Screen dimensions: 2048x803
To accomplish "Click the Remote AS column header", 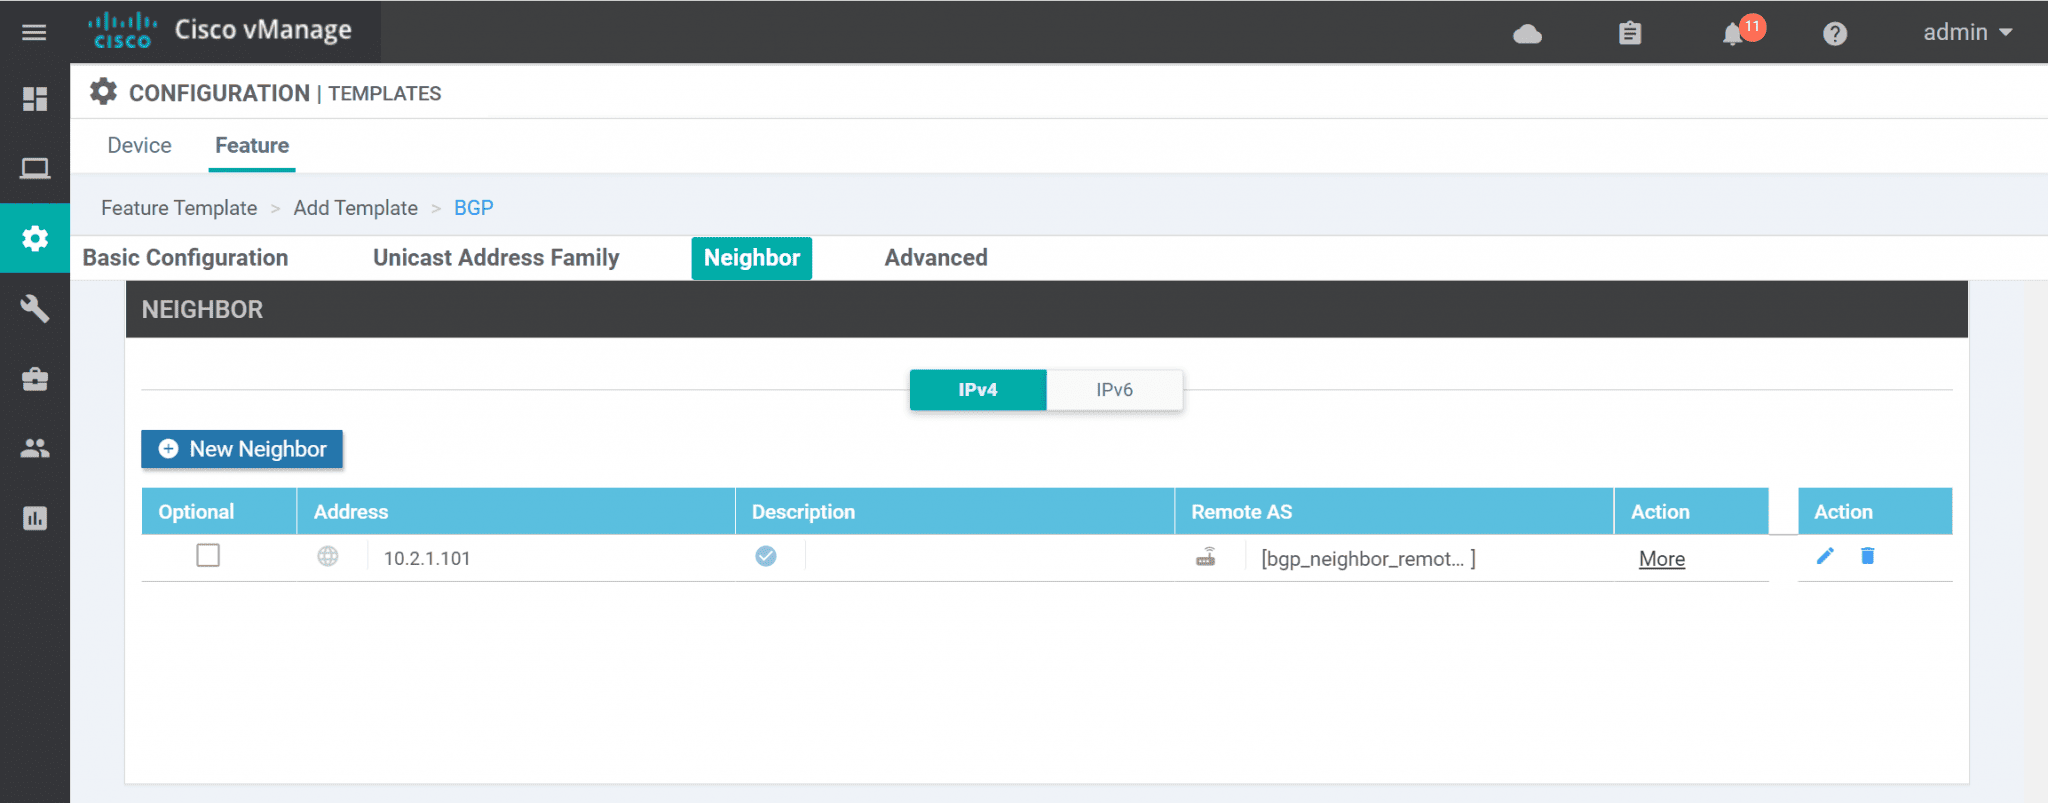I will coord(1394,511).
